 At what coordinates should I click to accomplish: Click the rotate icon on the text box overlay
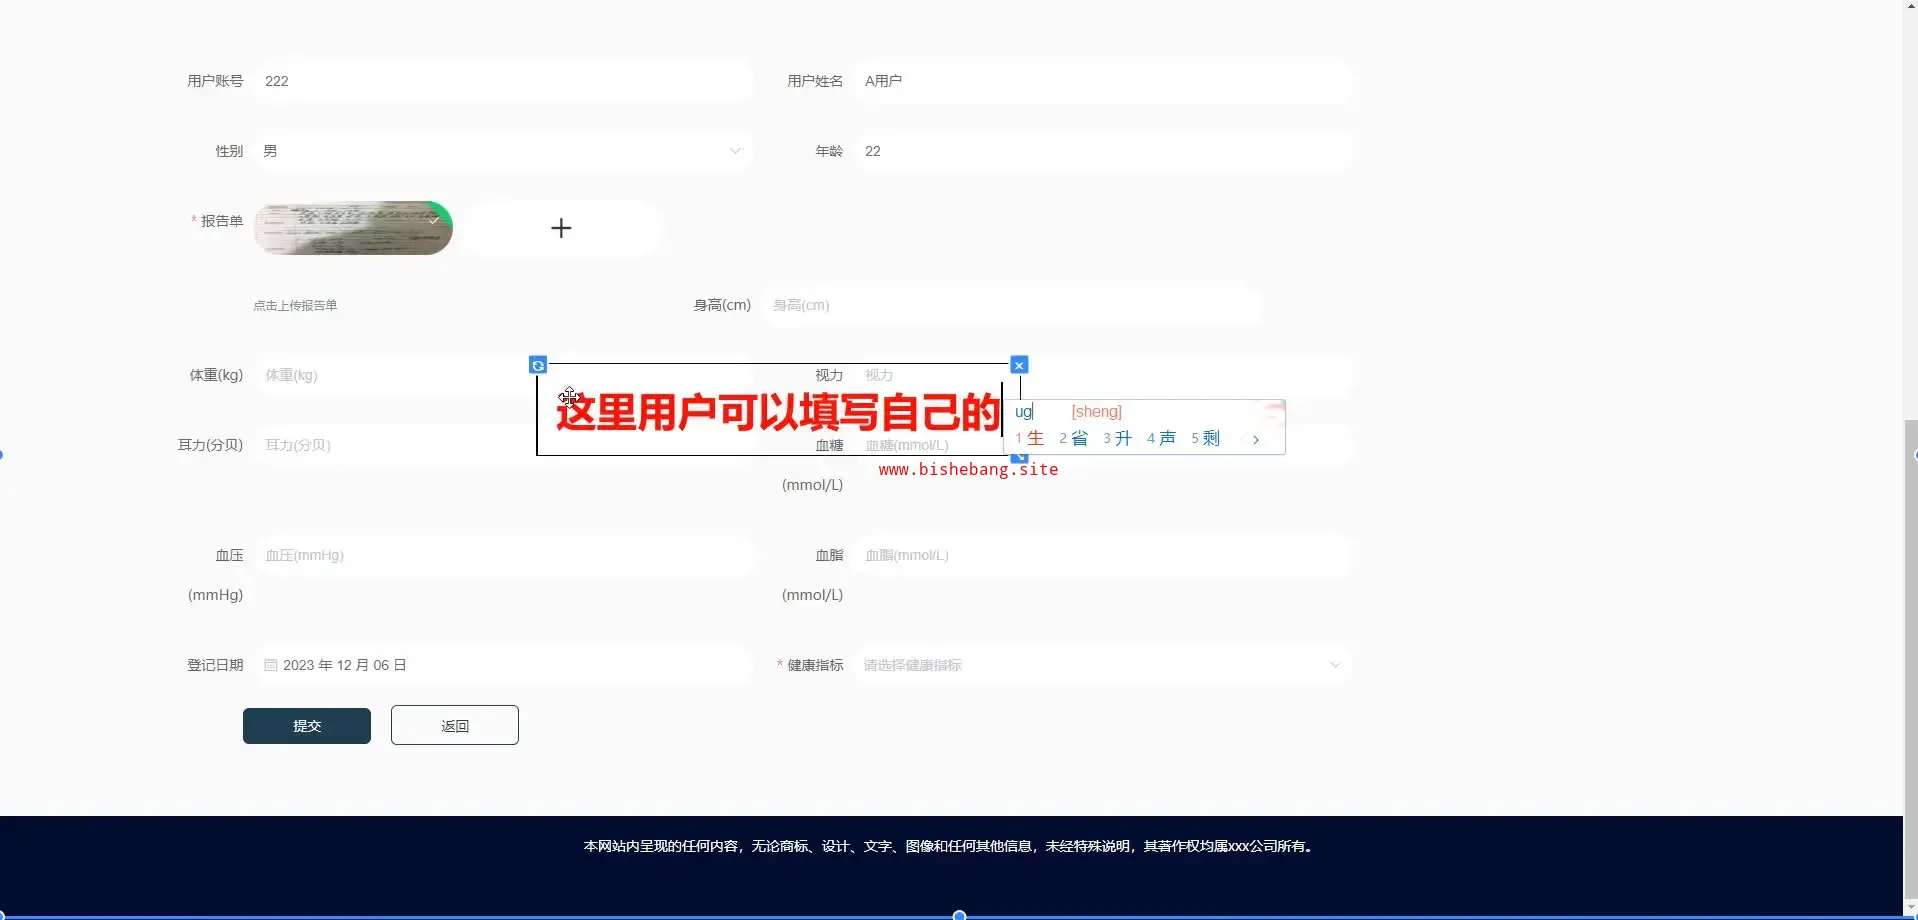[x=538, y=365]
